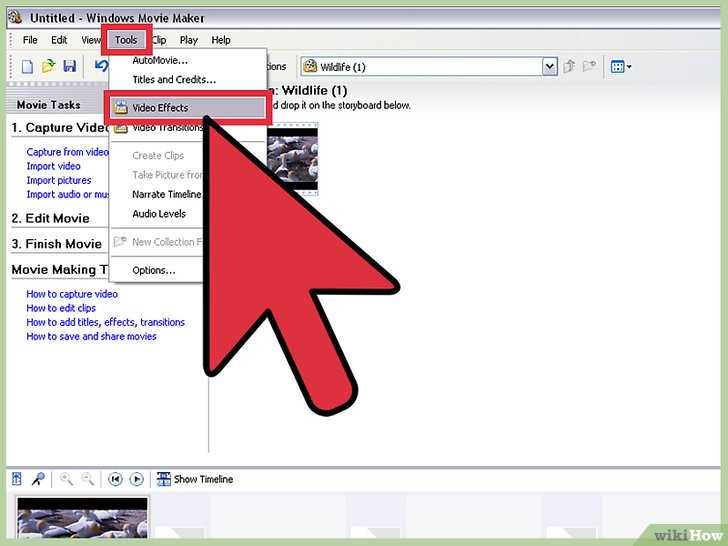Click the New Project toolbar icon
Screen dimensions: 728x546
click(x=27, y=67)
